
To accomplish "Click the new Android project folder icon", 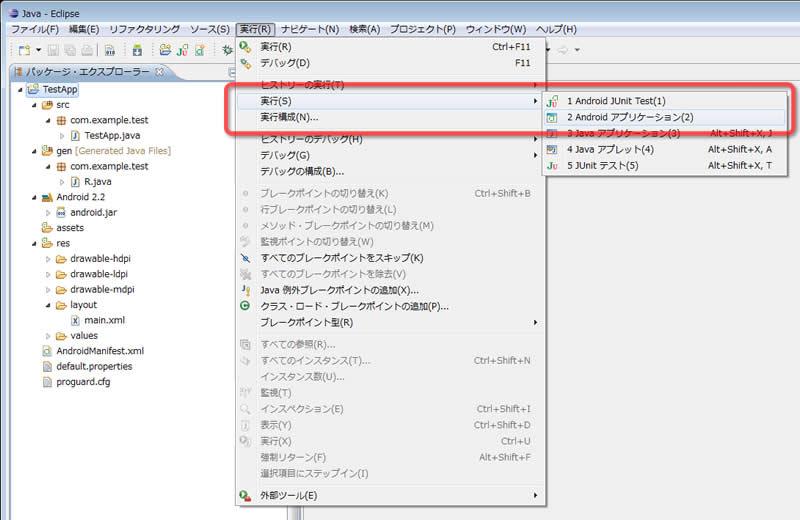I will [x=165, y=50].
